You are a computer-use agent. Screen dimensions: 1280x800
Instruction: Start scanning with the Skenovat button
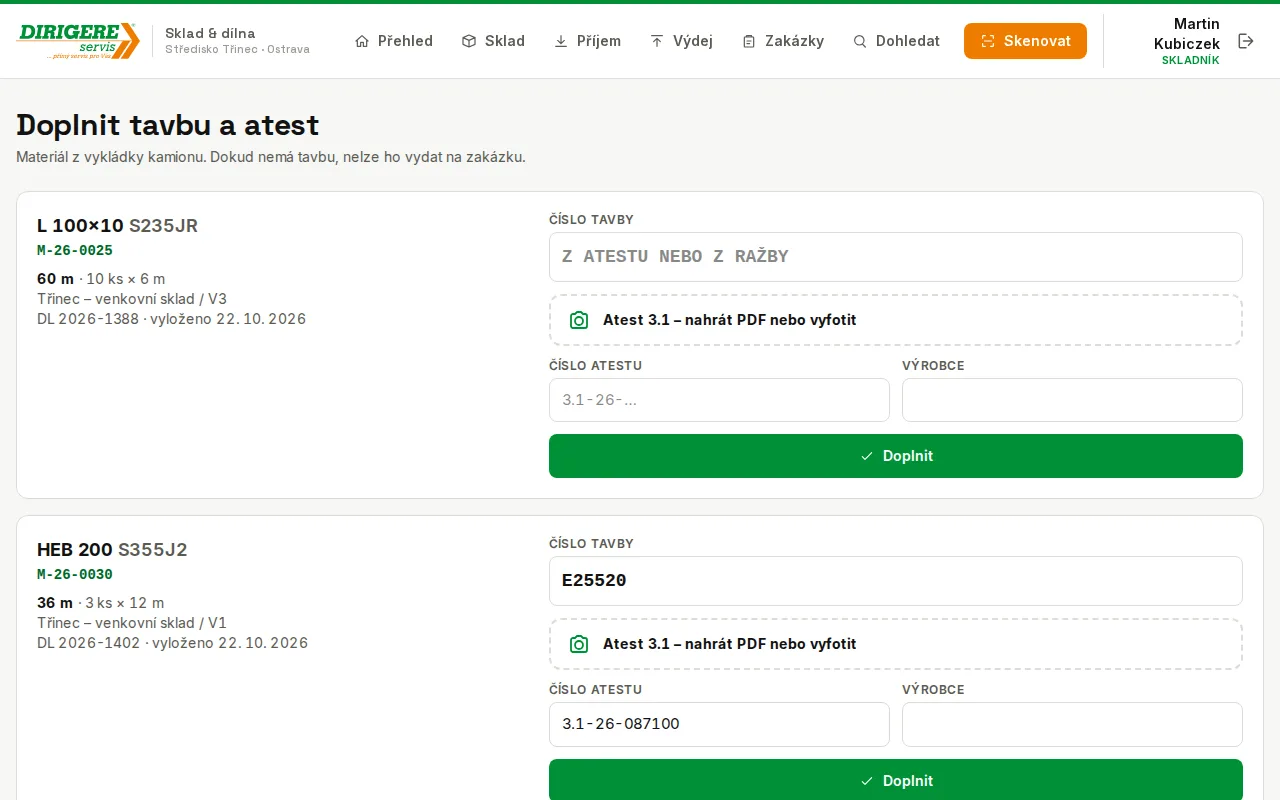[1025, 41]
